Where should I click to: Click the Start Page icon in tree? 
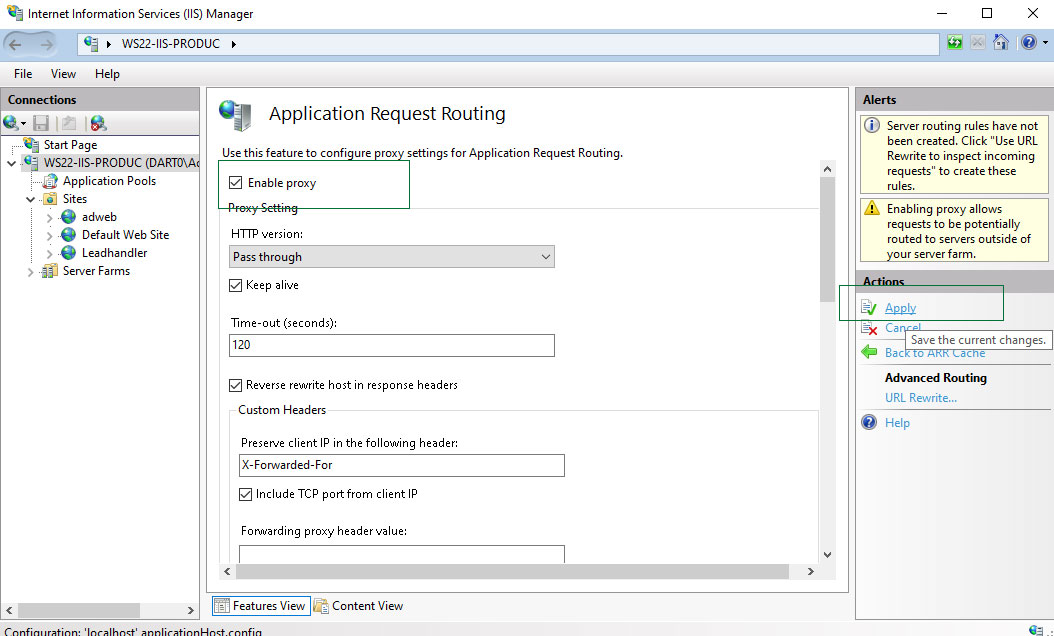pyautogui.click(x=32, y=145)
